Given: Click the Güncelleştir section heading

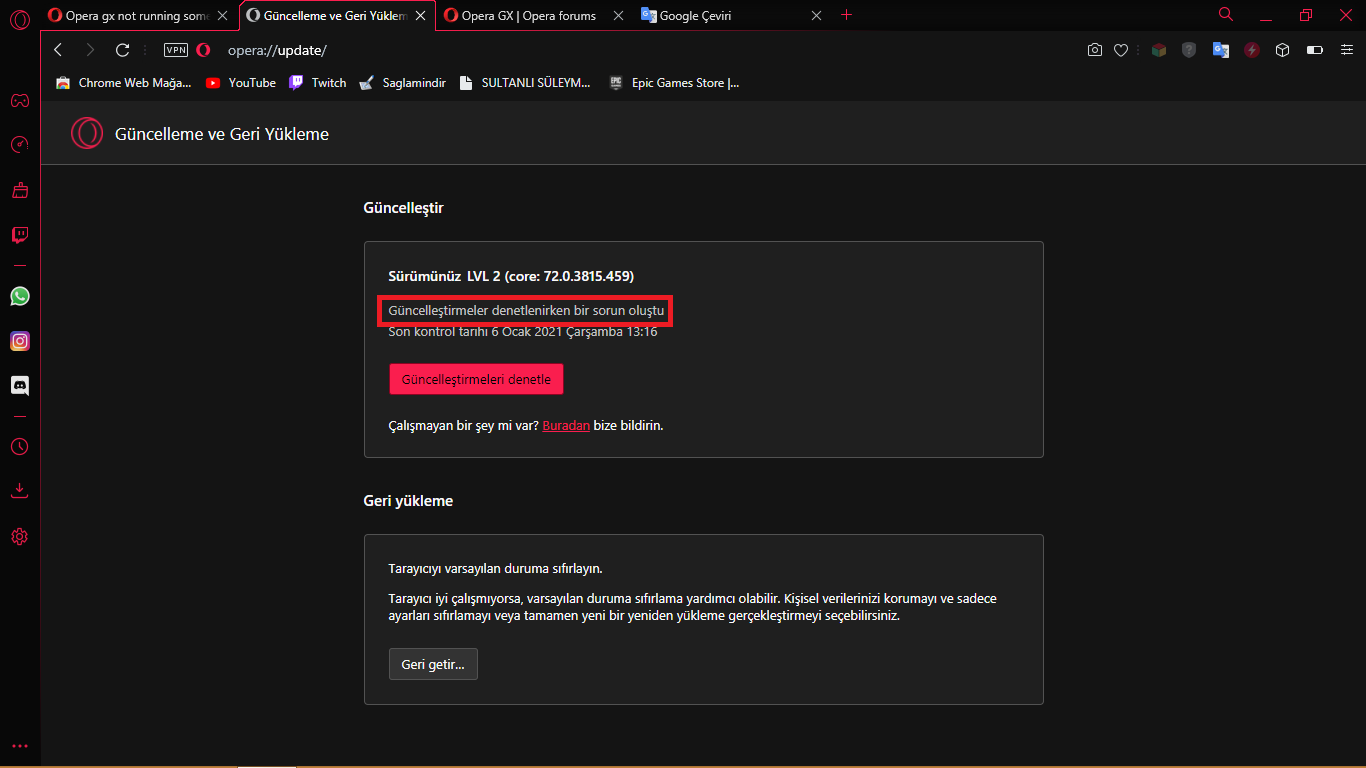Looking at the screenshot, I should coord(403,208).
